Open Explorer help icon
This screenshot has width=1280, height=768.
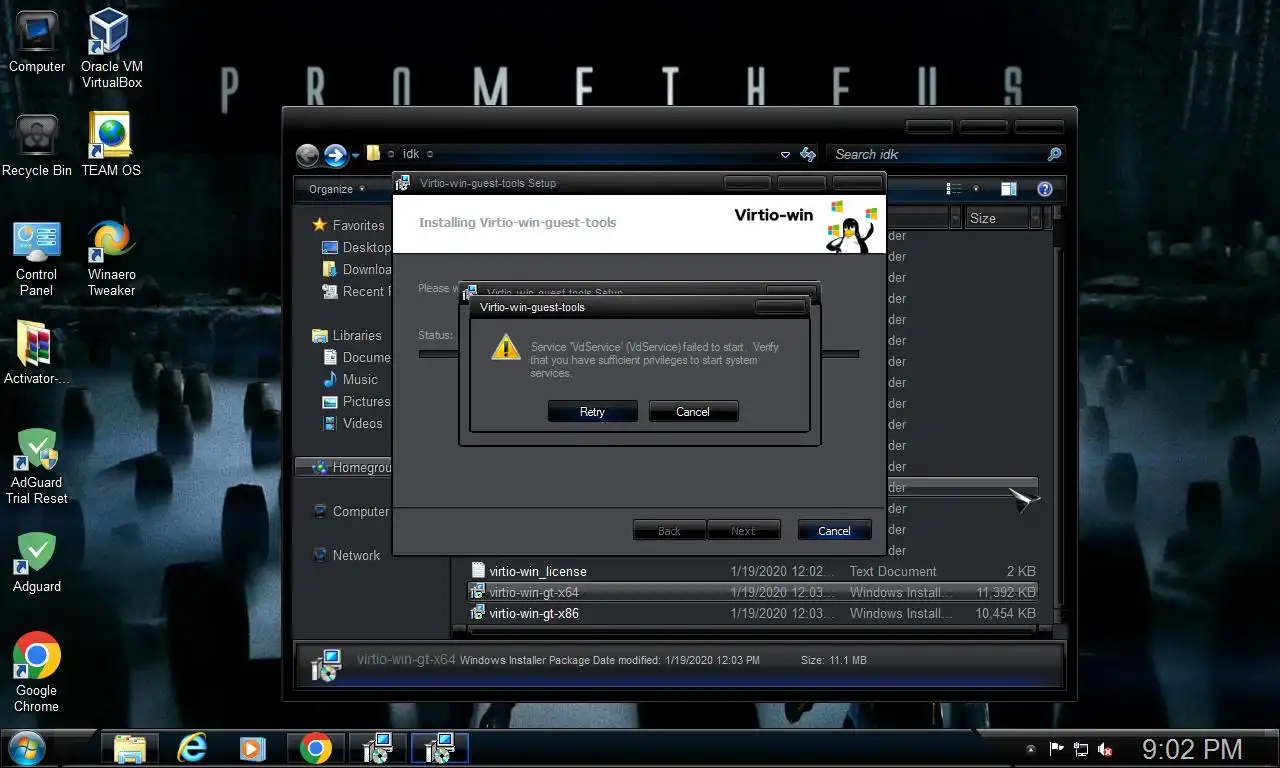click(x=1045, y=189)
